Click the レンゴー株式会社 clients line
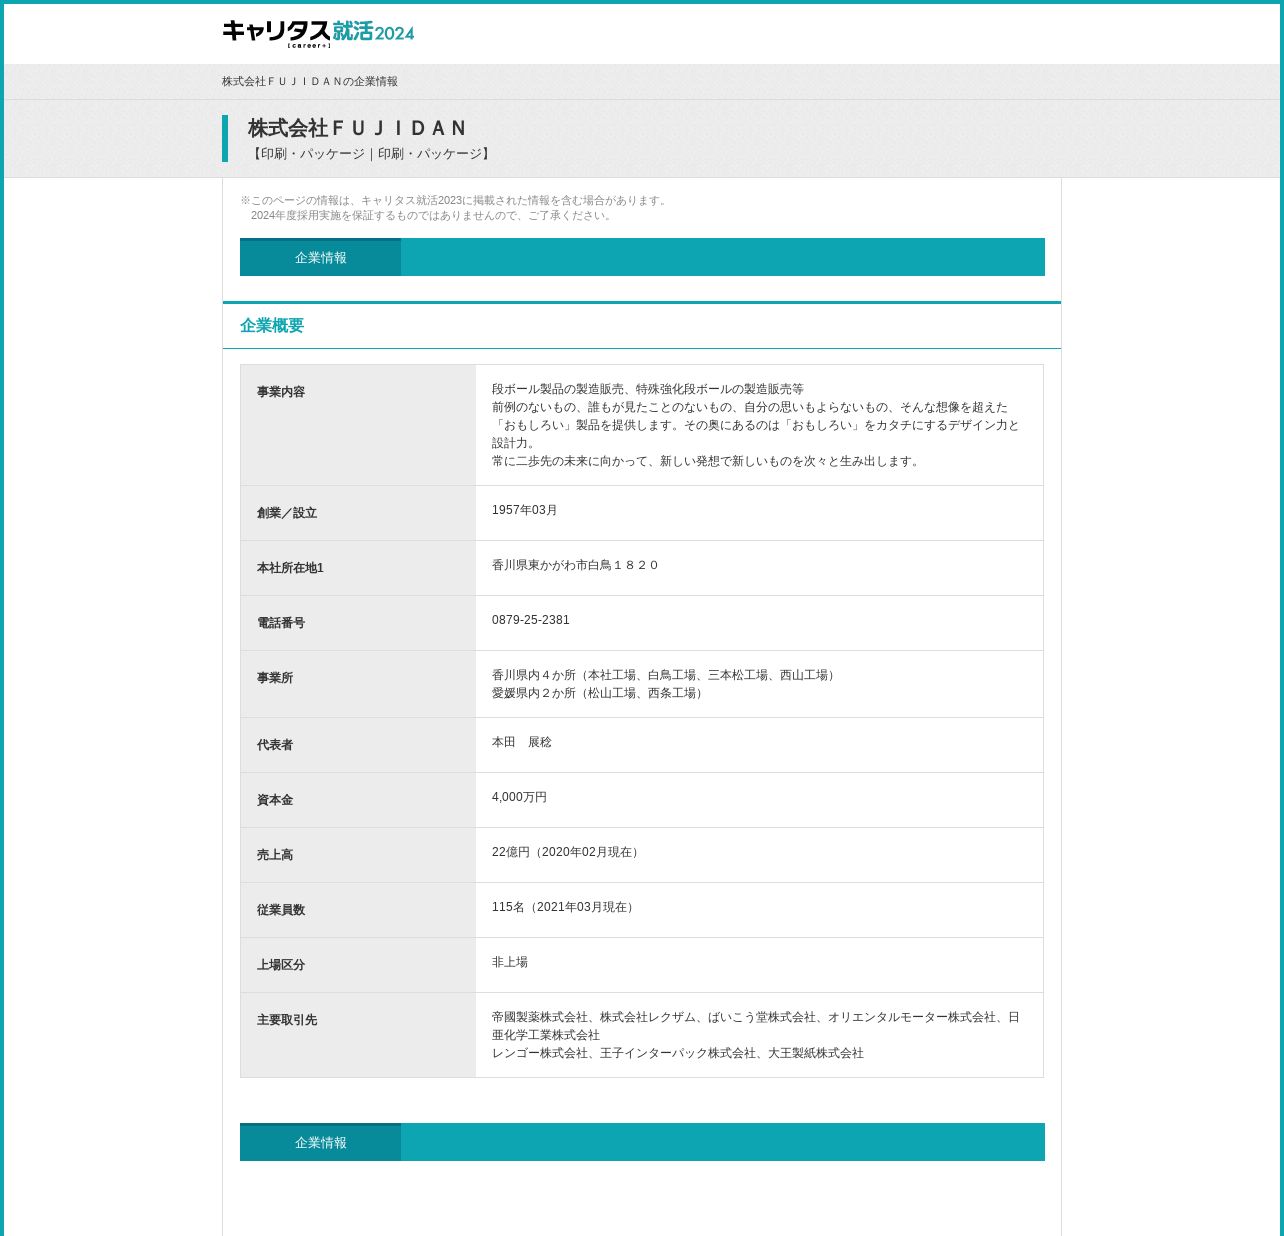The image size is (1284, 1236). (x=678, y=1053)
